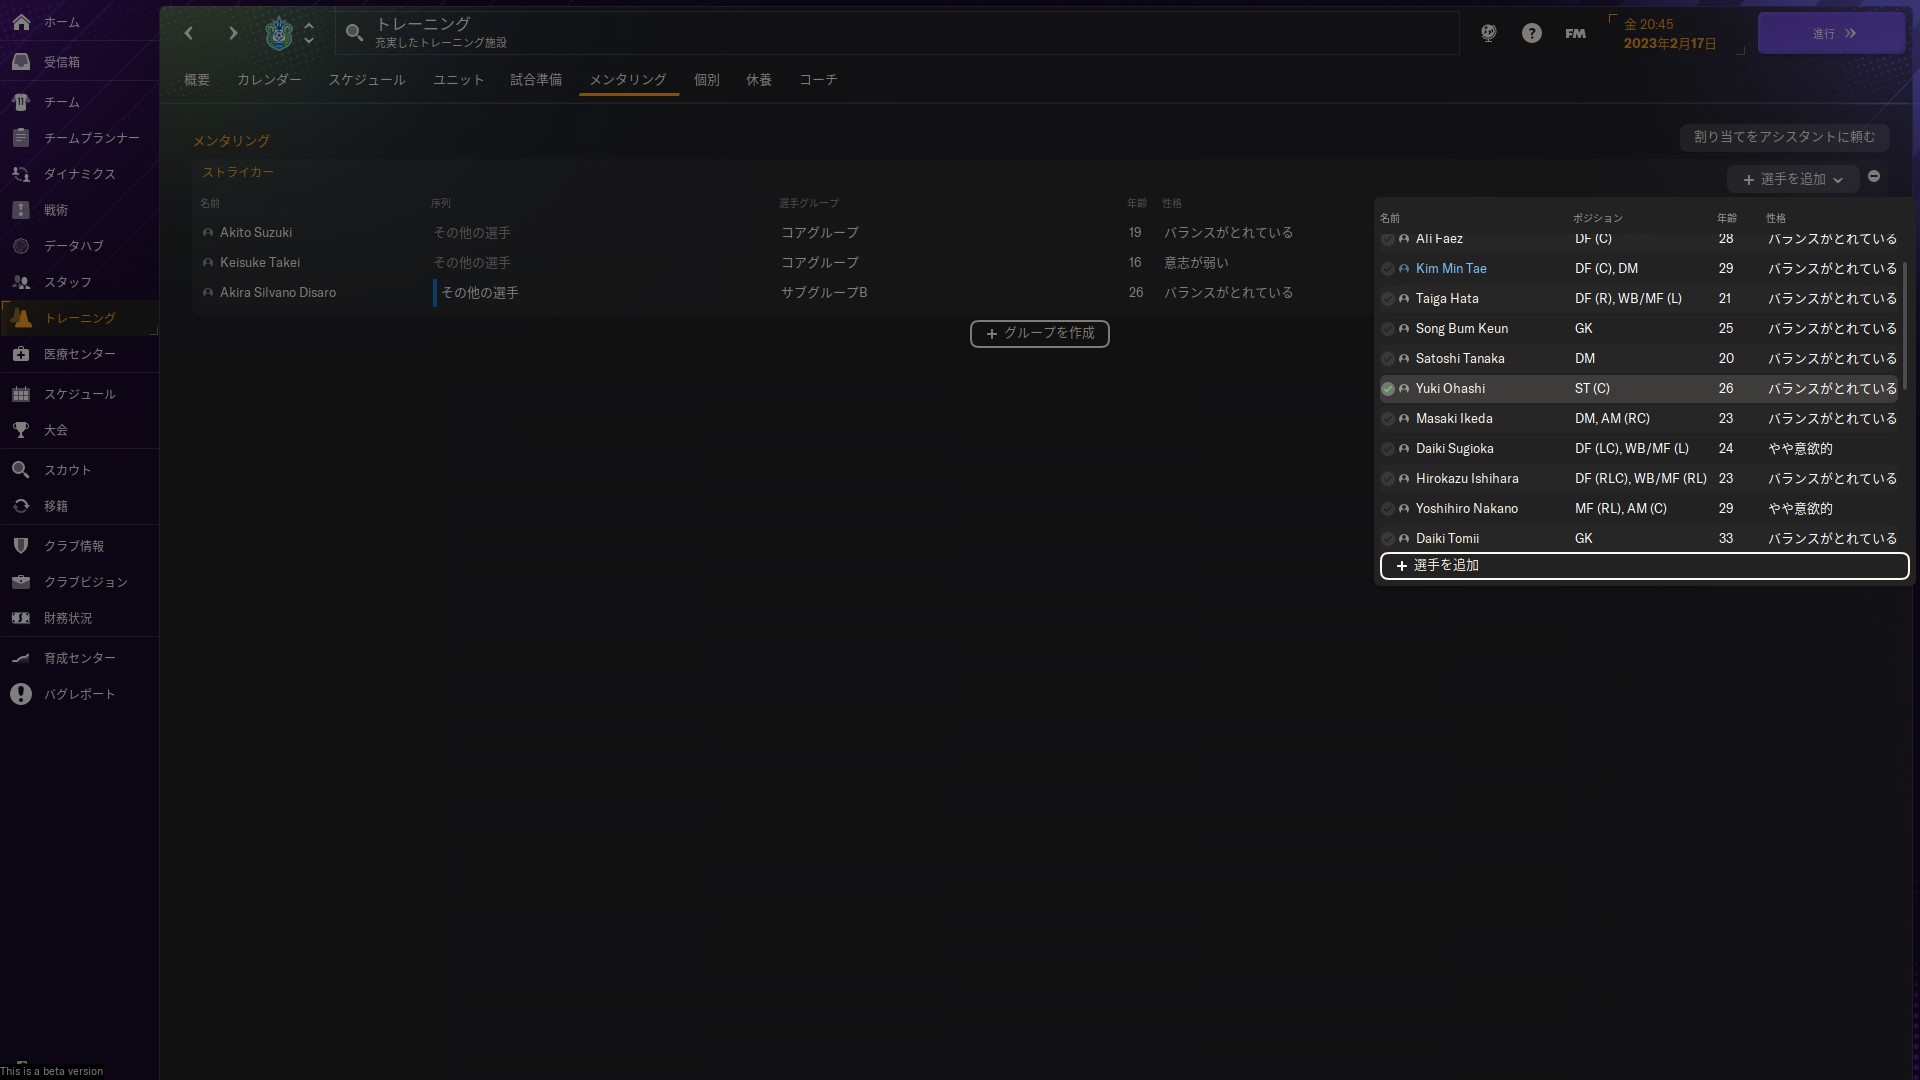The width and height of the screenshot is (1920, 1080).
Task: Uncheck Yuki Ohashi in player list
Action: [x=1387, y=389]
